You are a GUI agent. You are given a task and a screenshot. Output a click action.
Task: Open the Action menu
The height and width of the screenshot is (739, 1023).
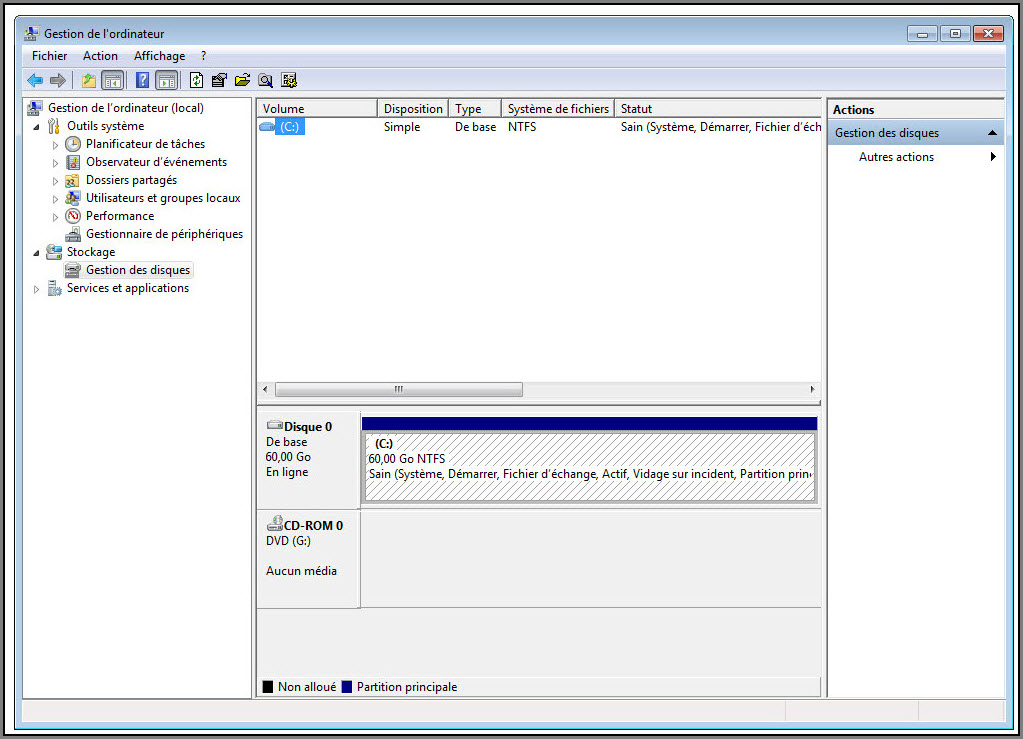coord(100,56)
